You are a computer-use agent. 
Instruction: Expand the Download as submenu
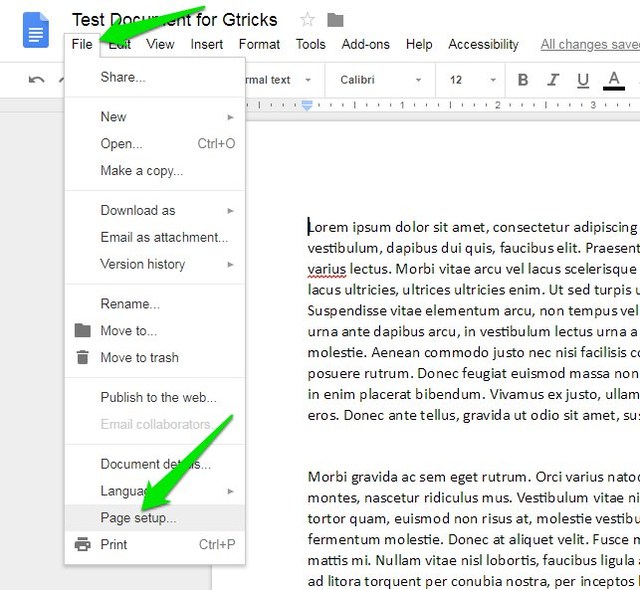click(155, 210)
